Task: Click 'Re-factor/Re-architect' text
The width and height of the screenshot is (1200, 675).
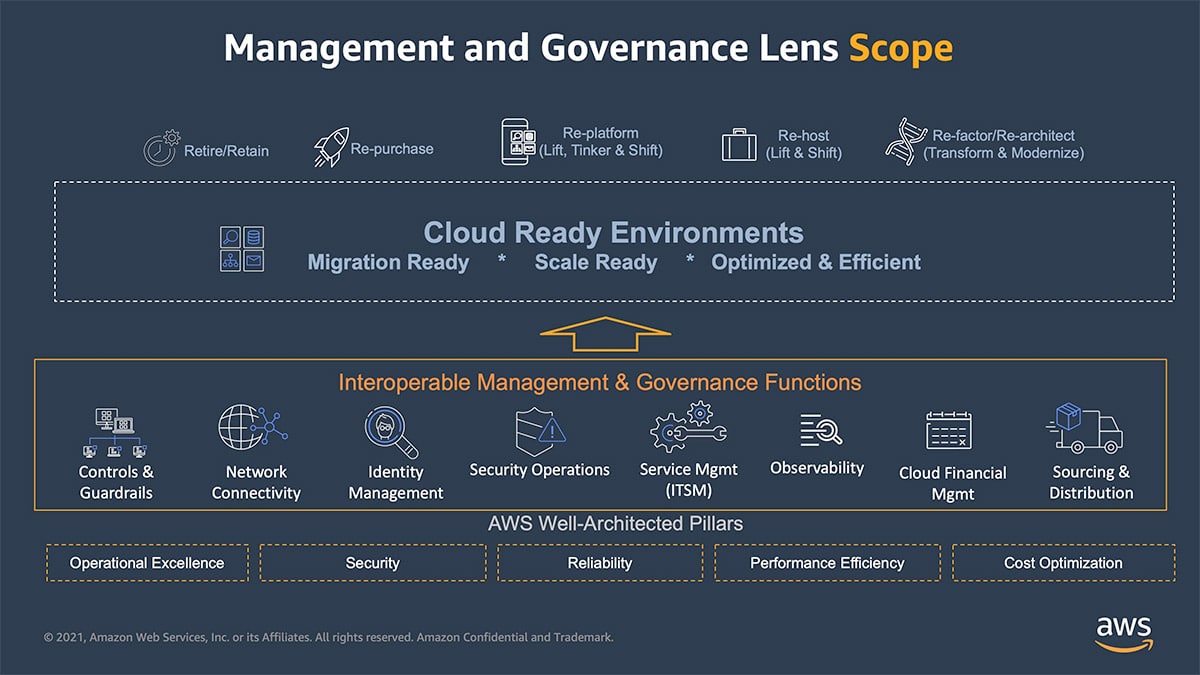Action: pos(1004,135)
